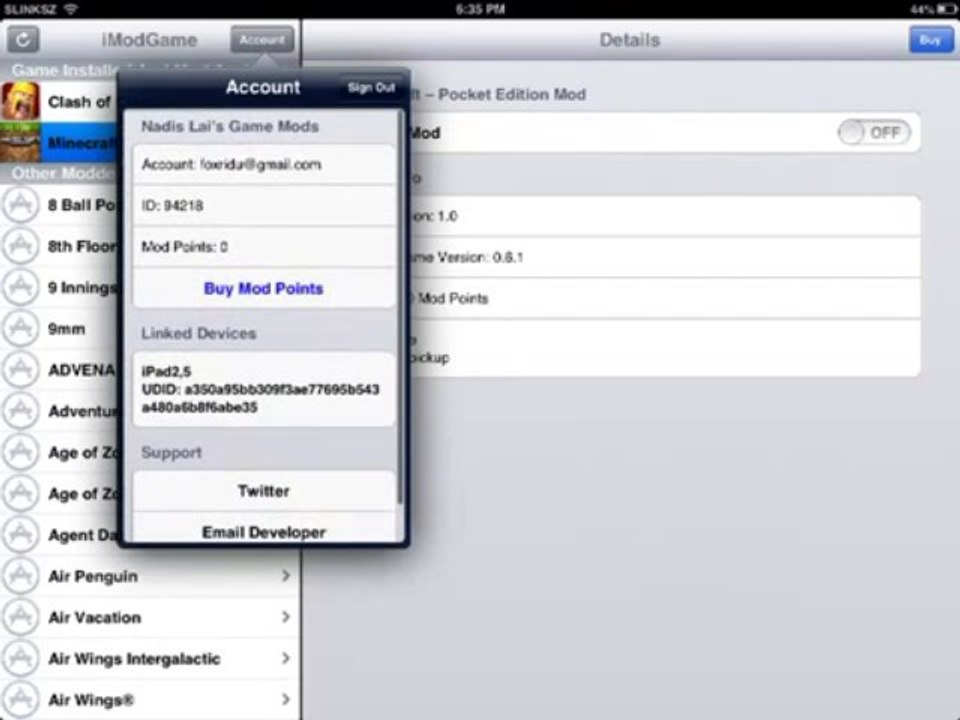Tap the Air Wings Intergalactic list label

(134, 659)
